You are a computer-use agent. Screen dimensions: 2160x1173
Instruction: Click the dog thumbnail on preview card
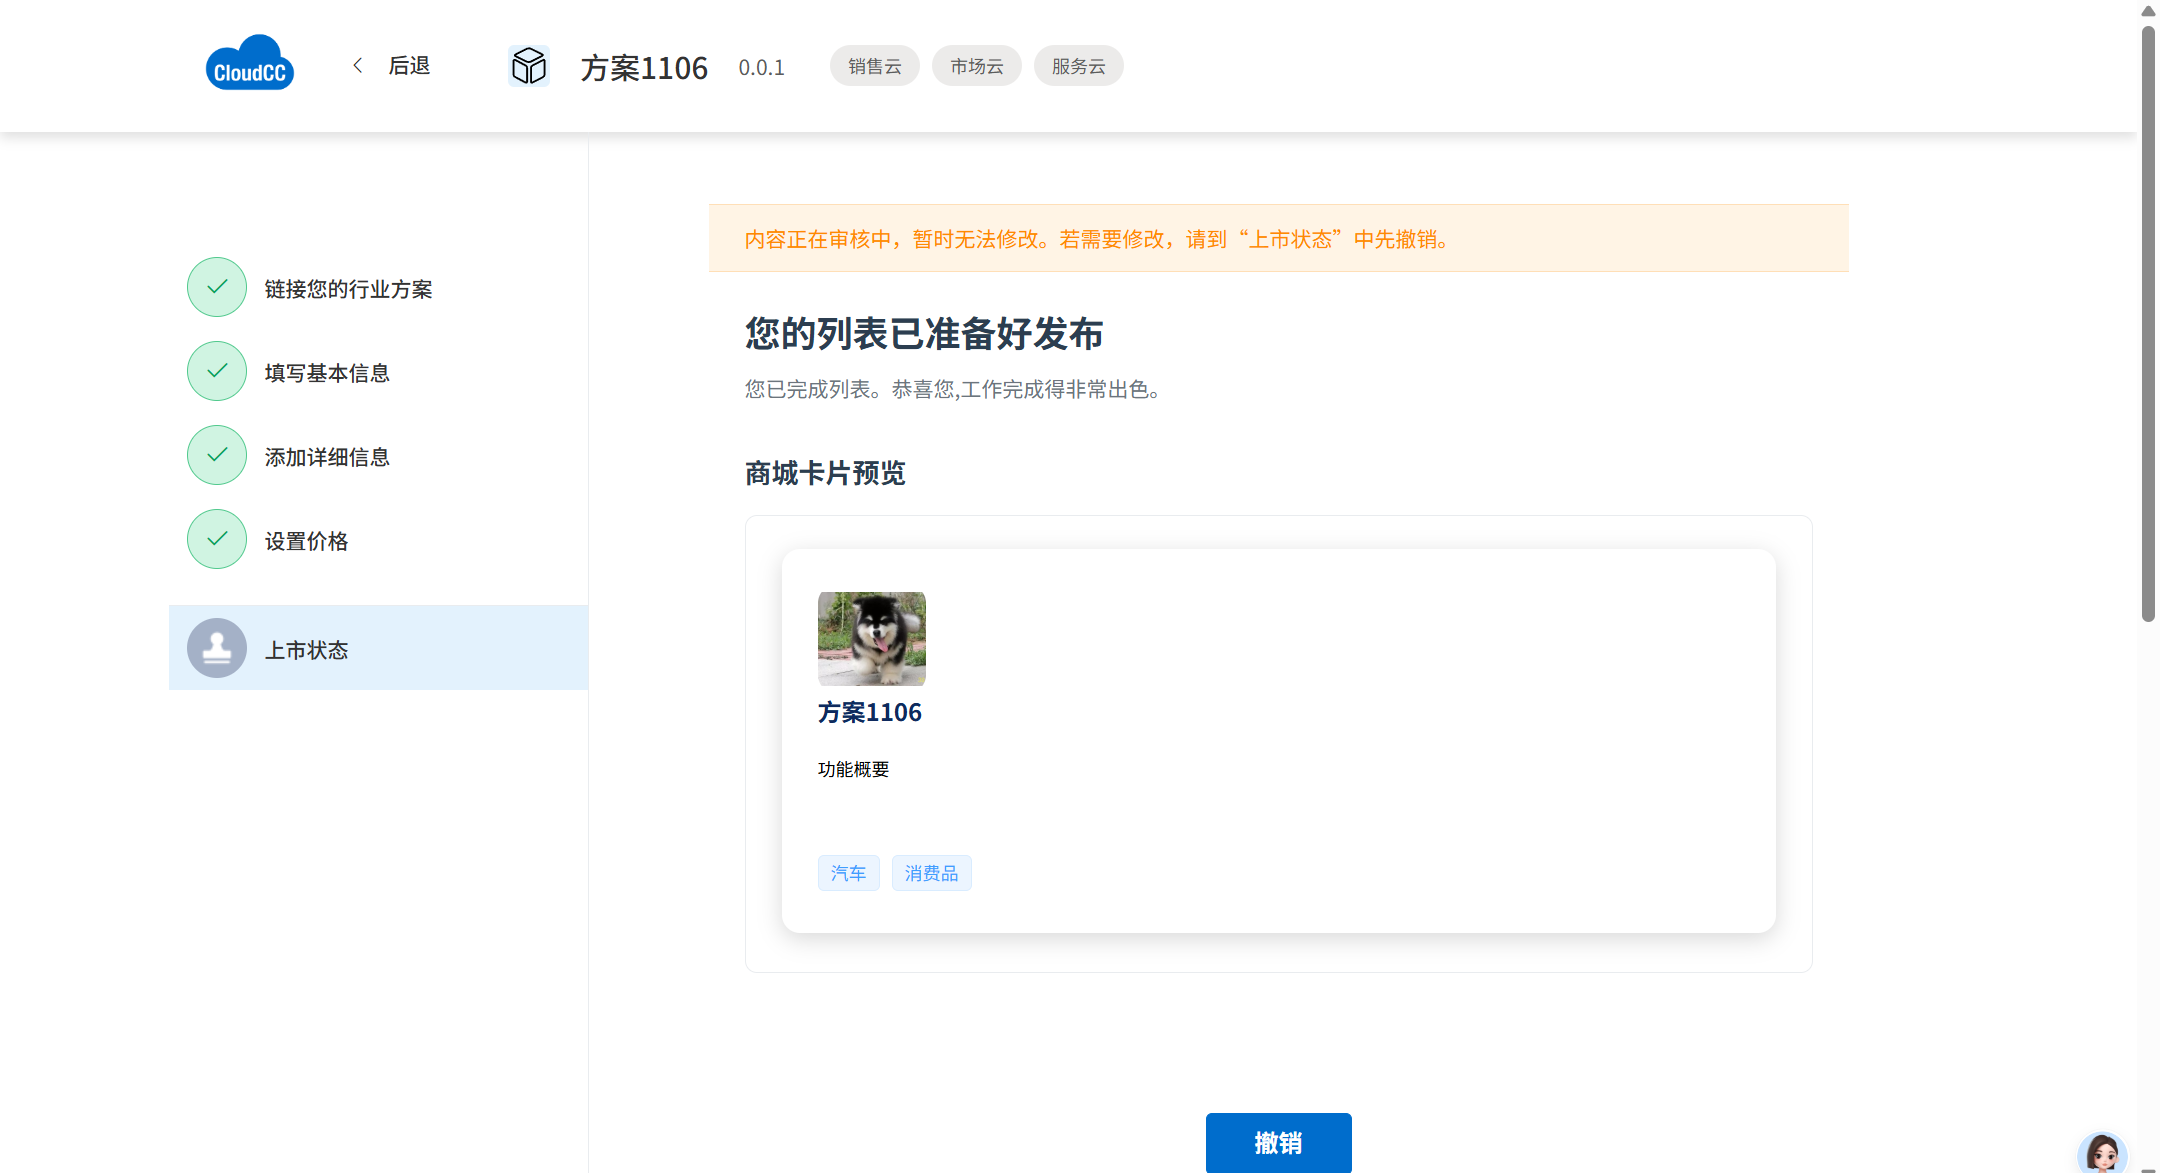(871, 639)
